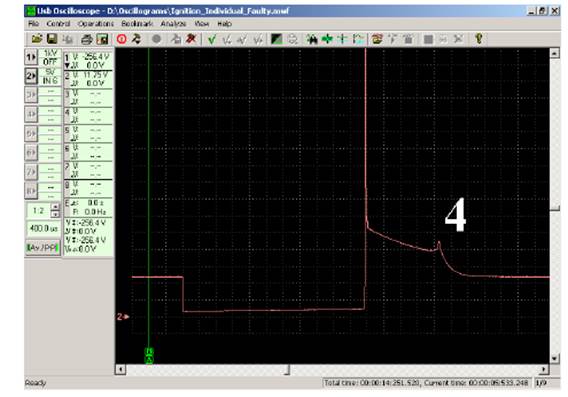Click the 1/9 page indicator in status bar

click(x=541, y=383)
